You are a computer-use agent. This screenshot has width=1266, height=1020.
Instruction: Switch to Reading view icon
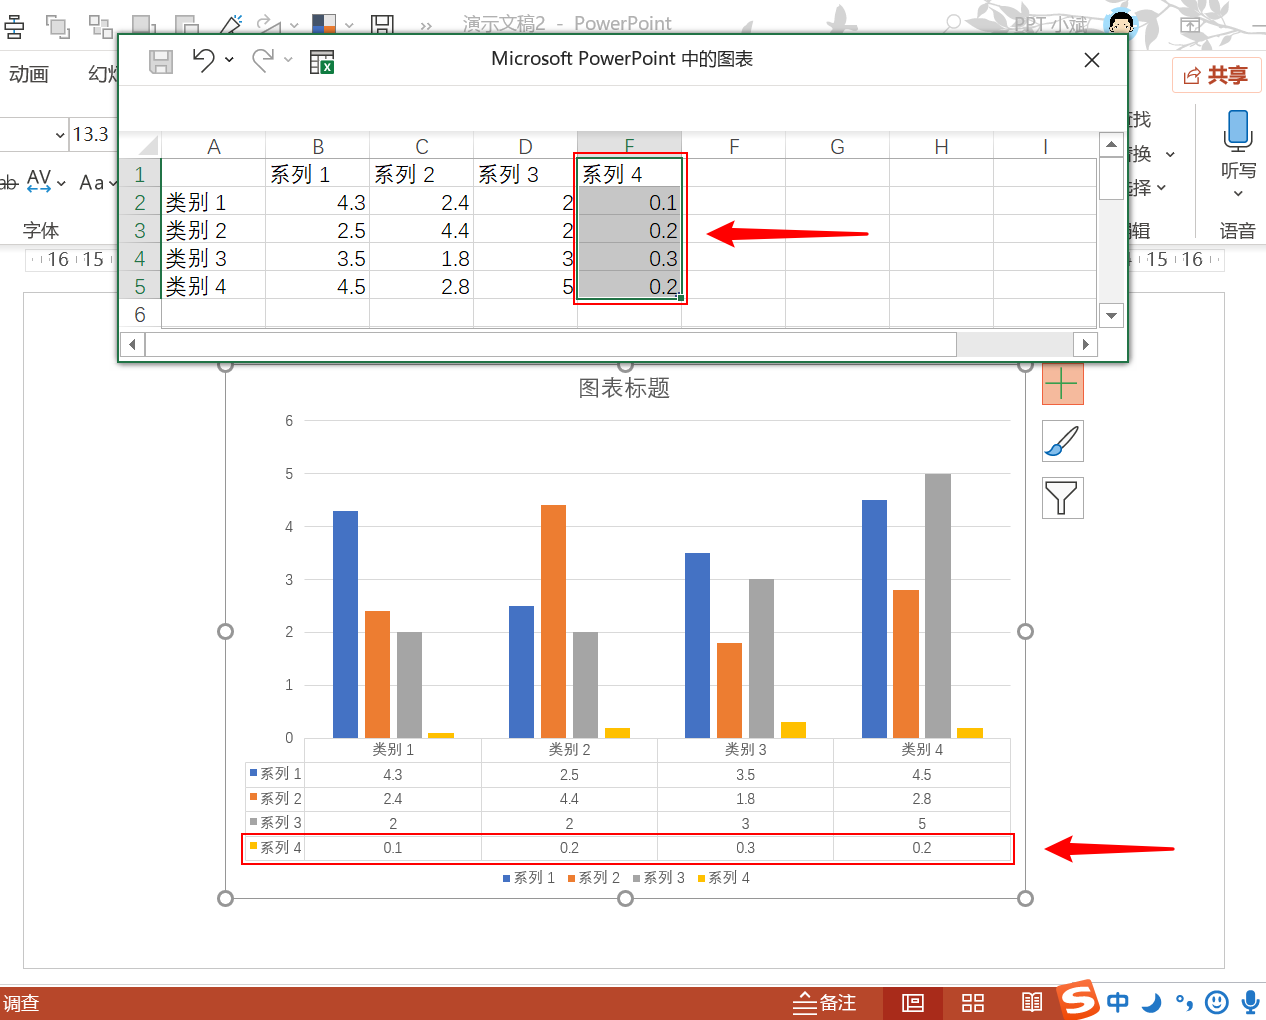(1032, 1003)
